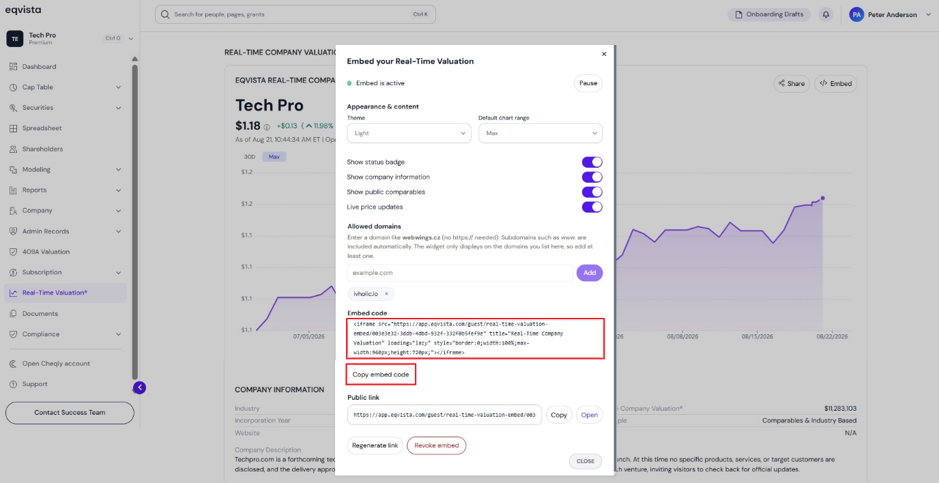The height and width of the screenshot is (483, 939).
Task: Open Onboarding Drafts
Action: [770, 14]
